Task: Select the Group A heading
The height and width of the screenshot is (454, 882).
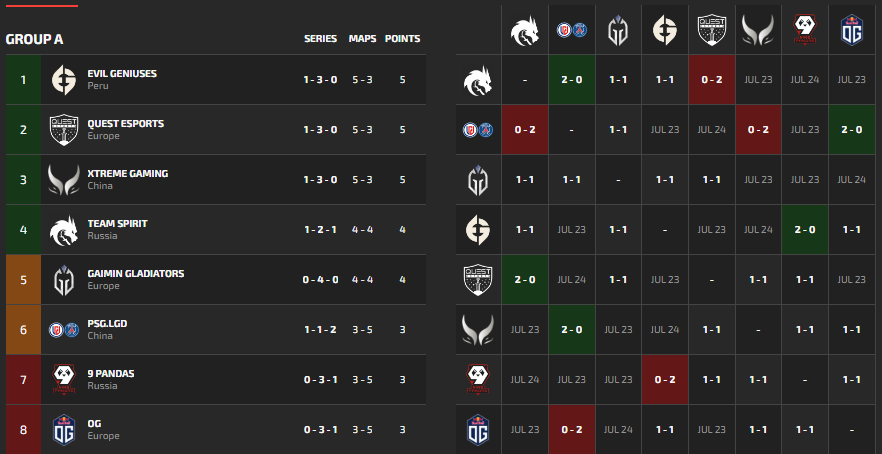Action: pyautogui.click(x=35, y=39)
